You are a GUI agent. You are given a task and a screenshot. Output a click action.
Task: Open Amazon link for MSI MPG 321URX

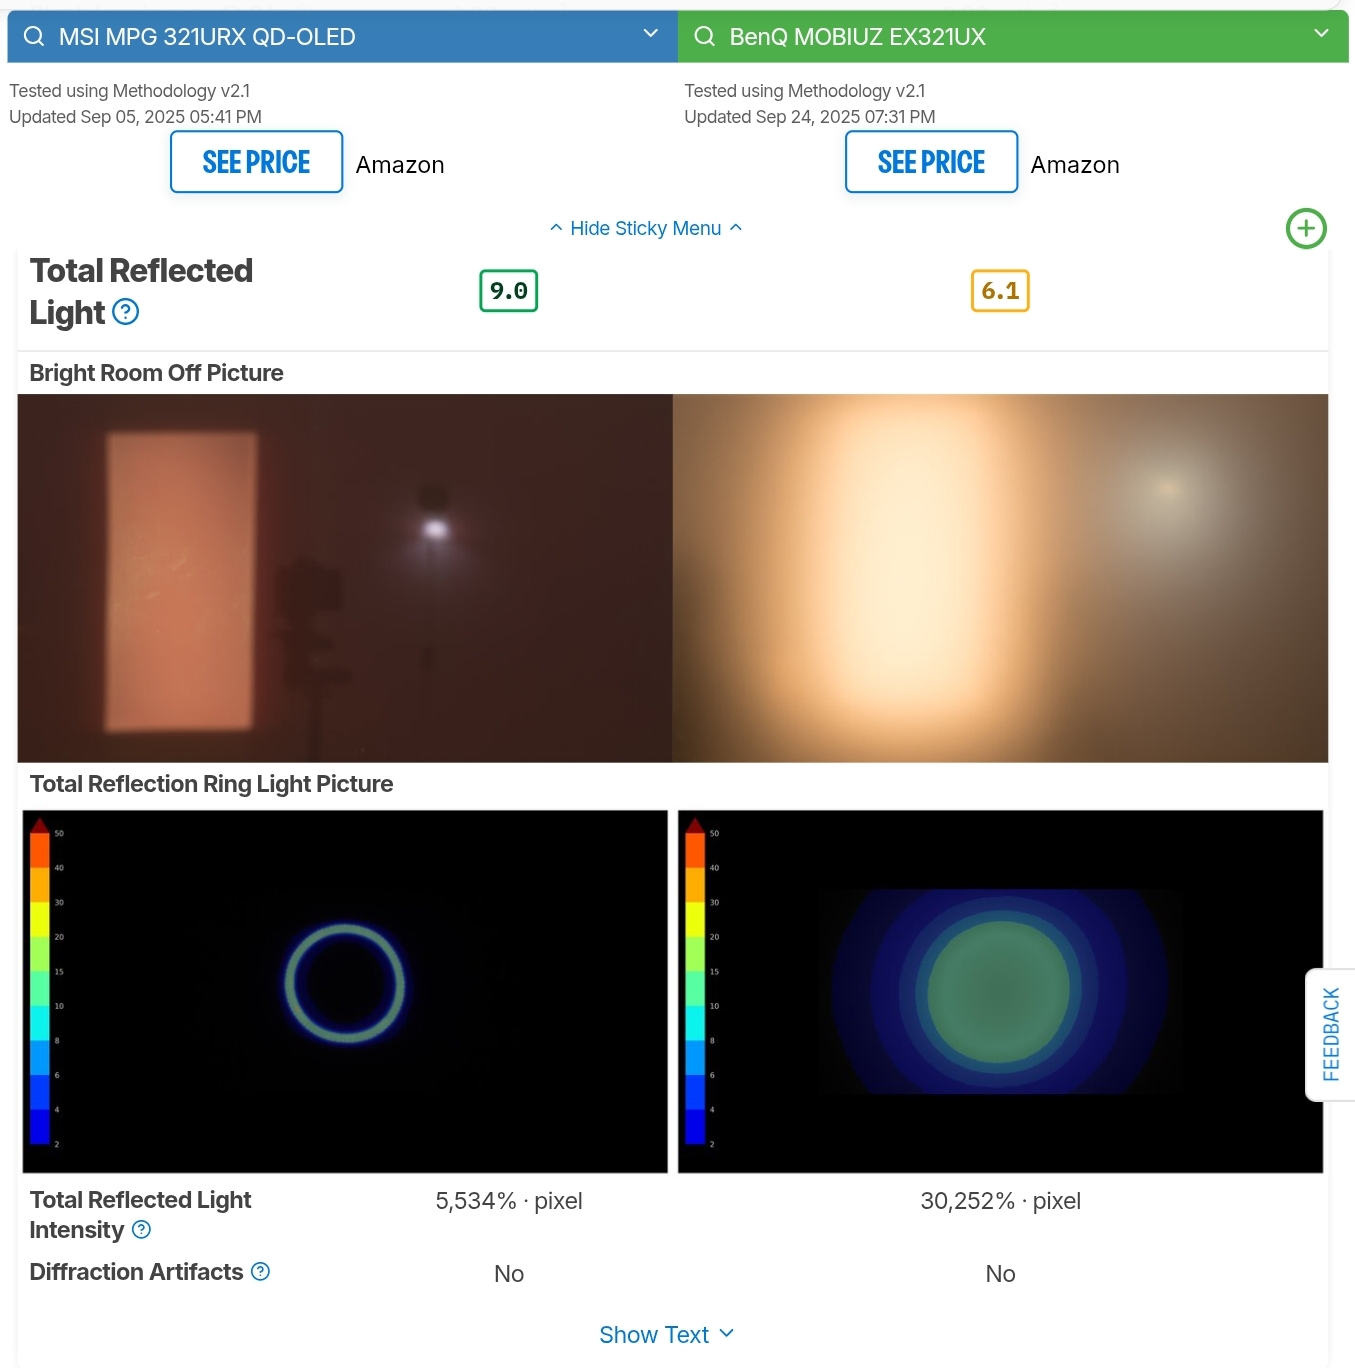400,165
